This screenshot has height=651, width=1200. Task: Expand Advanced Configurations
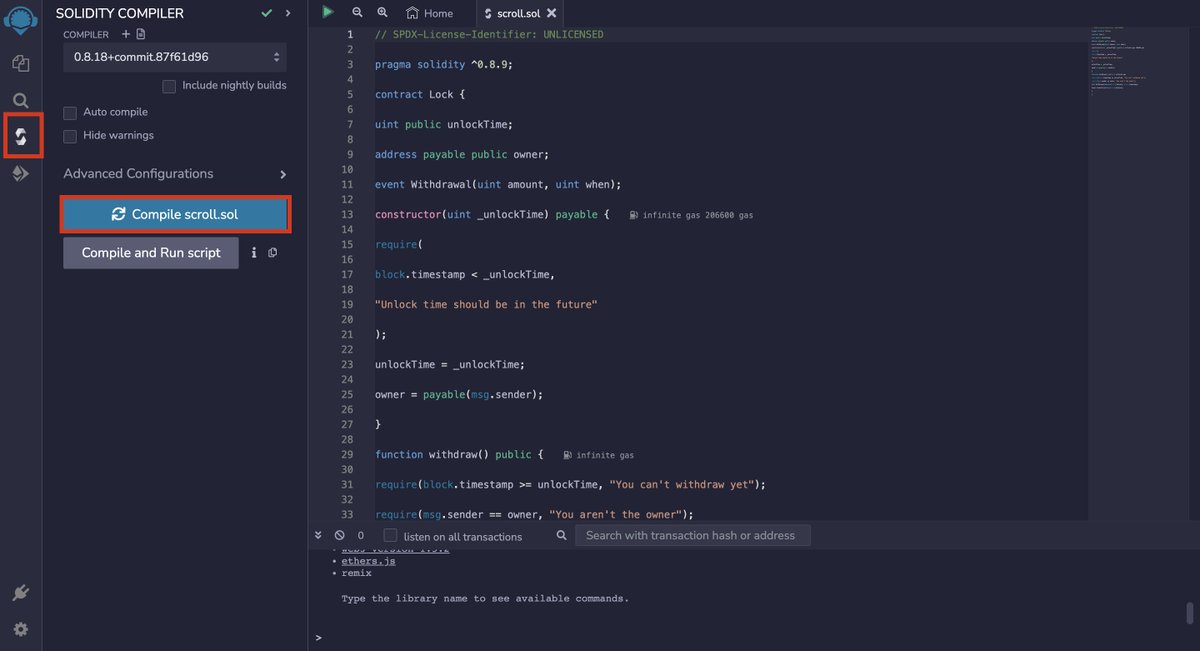[x=140, y=173]
